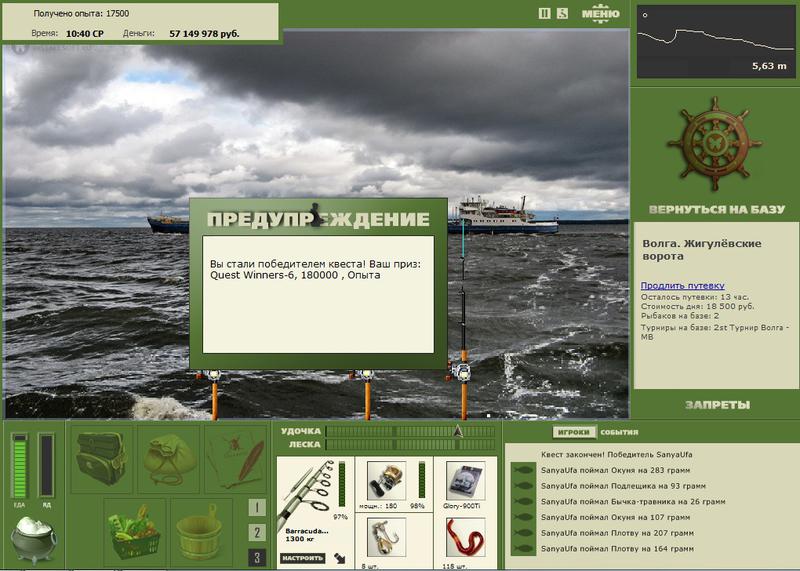800x571 pixels.
Task: Click 'Осталось путевки: 13 час.' text
Action: (x=694, y=297)
